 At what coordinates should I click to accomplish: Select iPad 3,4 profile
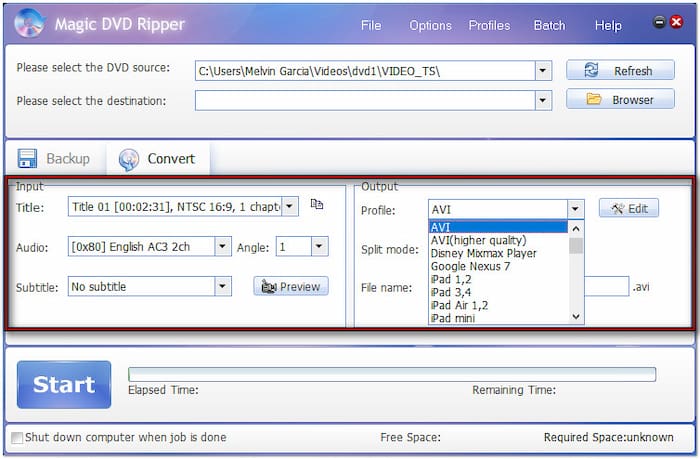coord(498,292)
